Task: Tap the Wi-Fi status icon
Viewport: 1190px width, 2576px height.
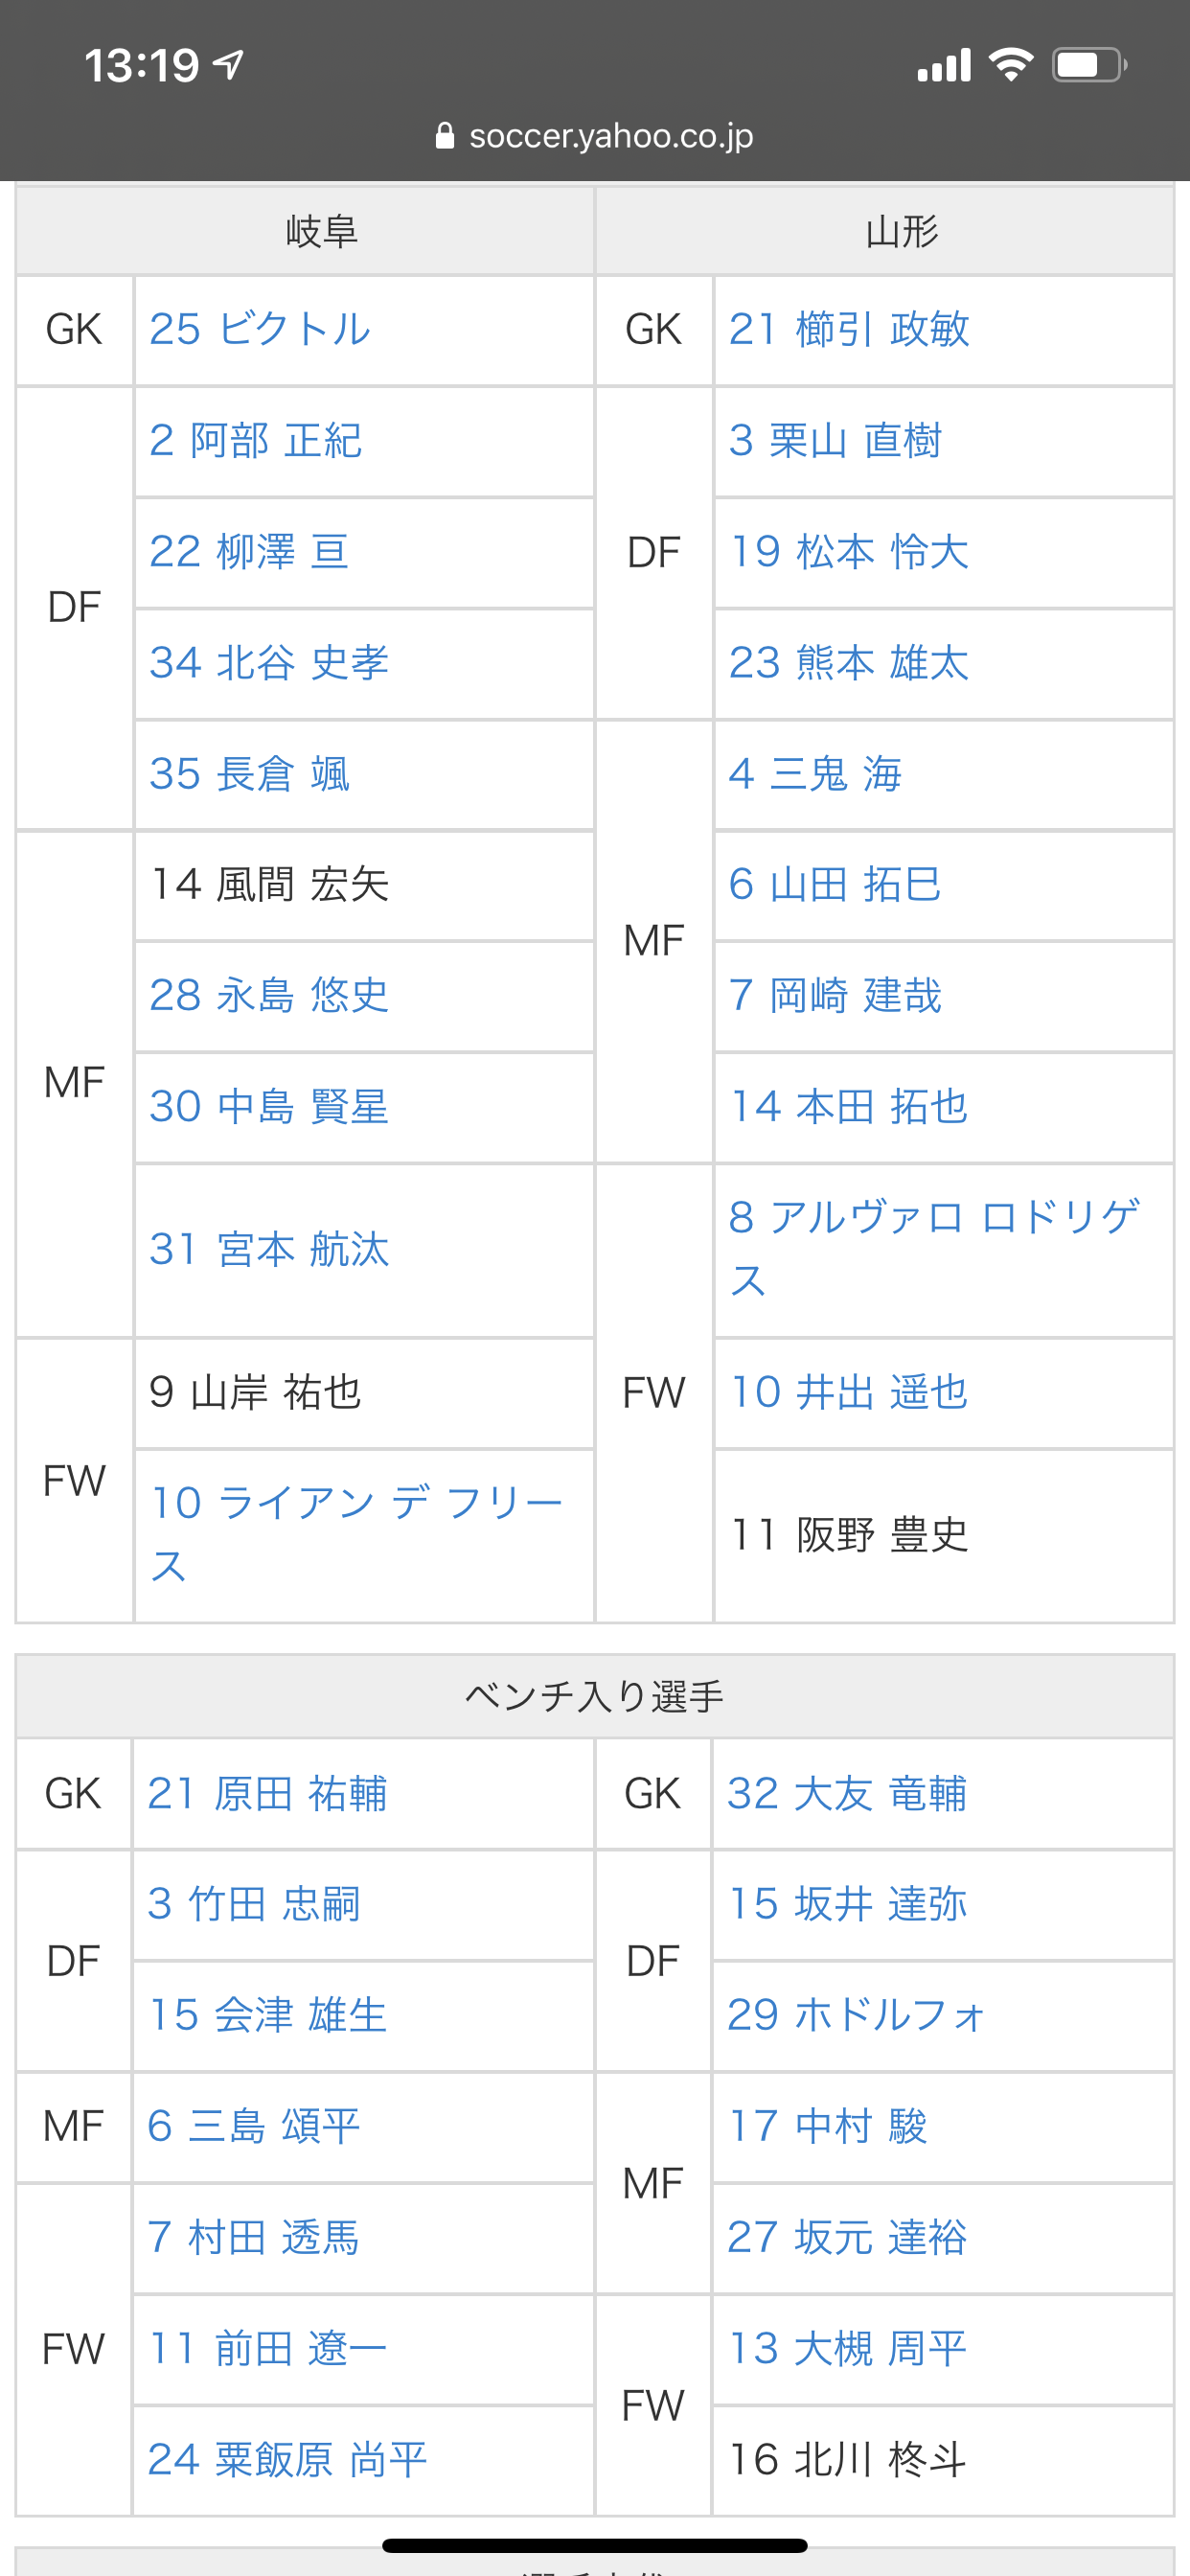Action: click(1010, 65)
